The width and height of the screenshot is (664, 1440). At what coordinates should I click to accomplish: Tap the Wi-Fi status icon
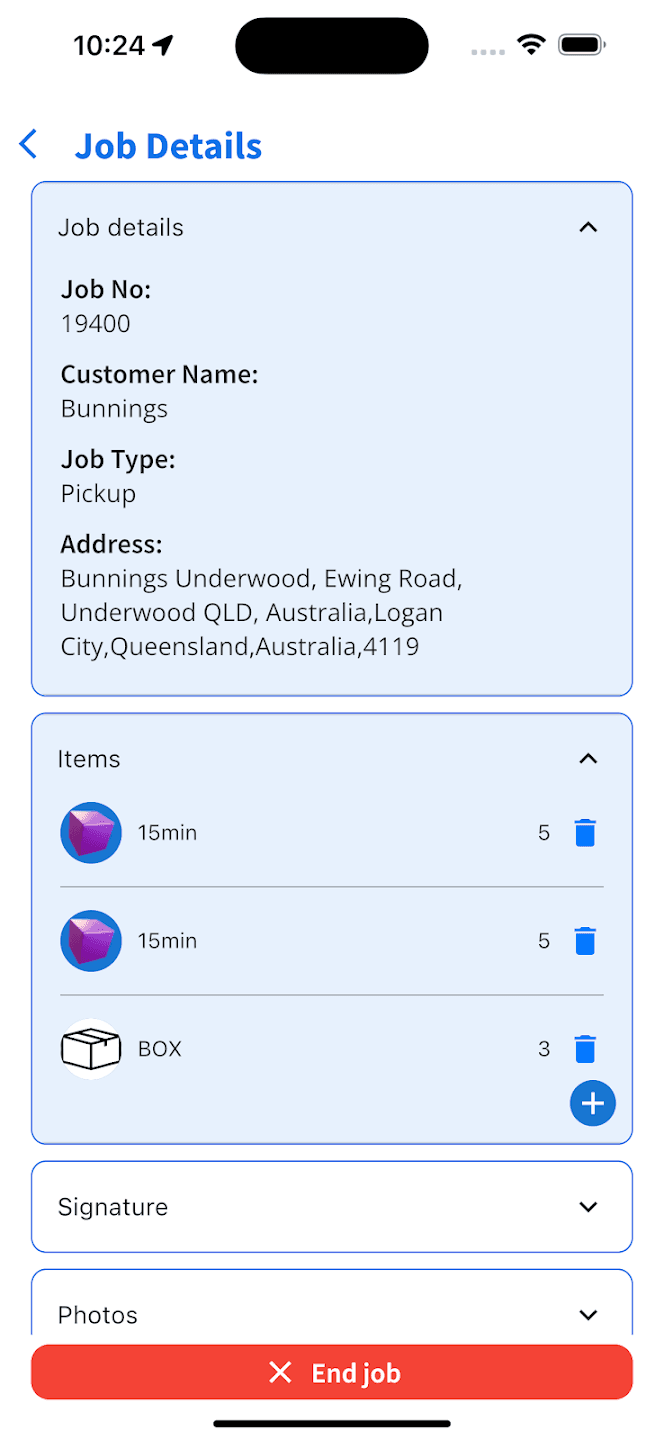pos(531,45)
